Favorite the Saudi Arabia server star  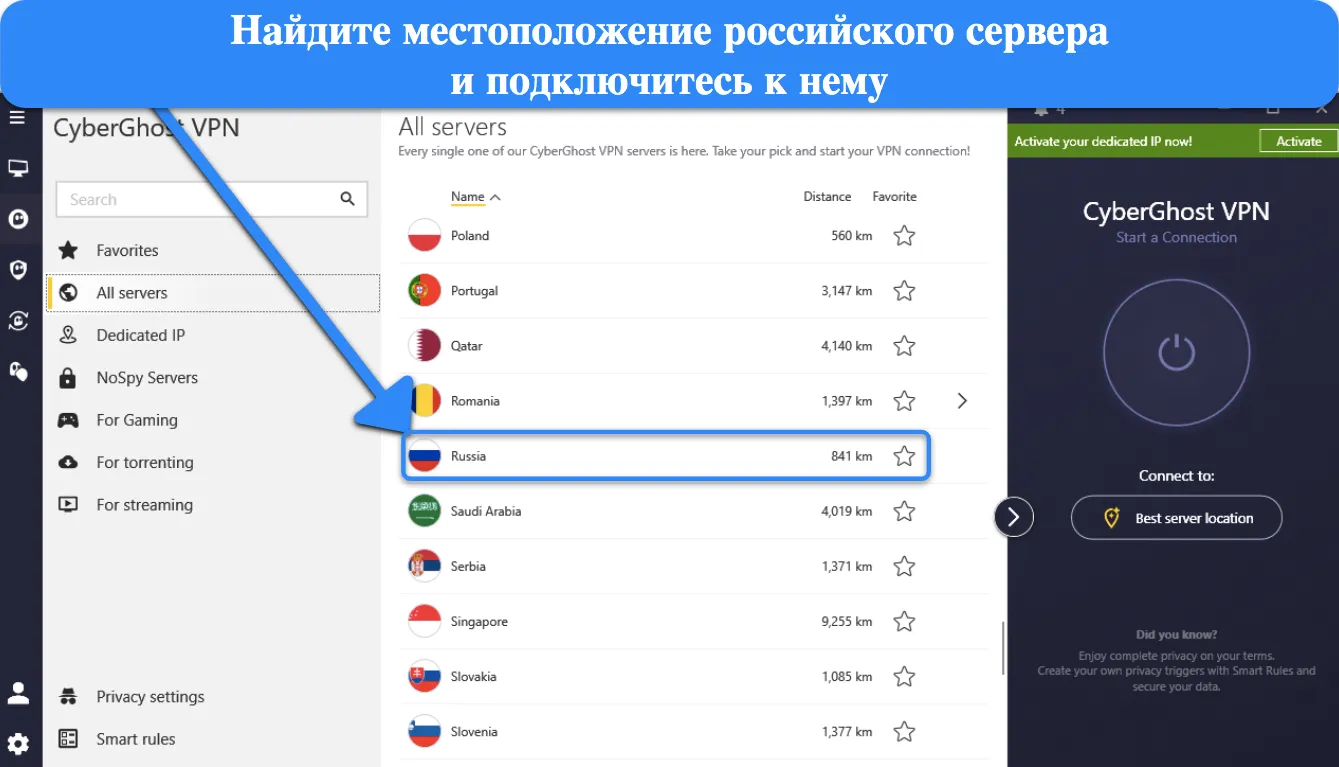pos(904,511)
